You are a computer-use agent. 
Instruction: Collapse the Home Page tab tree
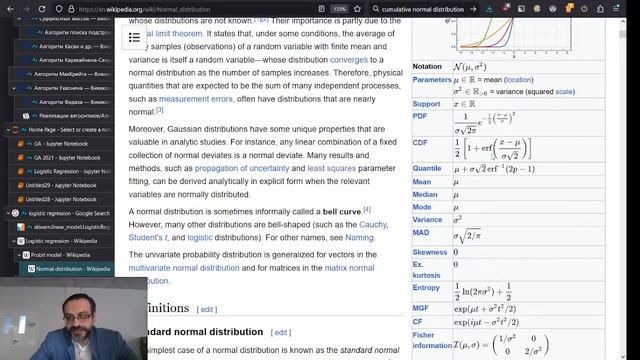8,130
